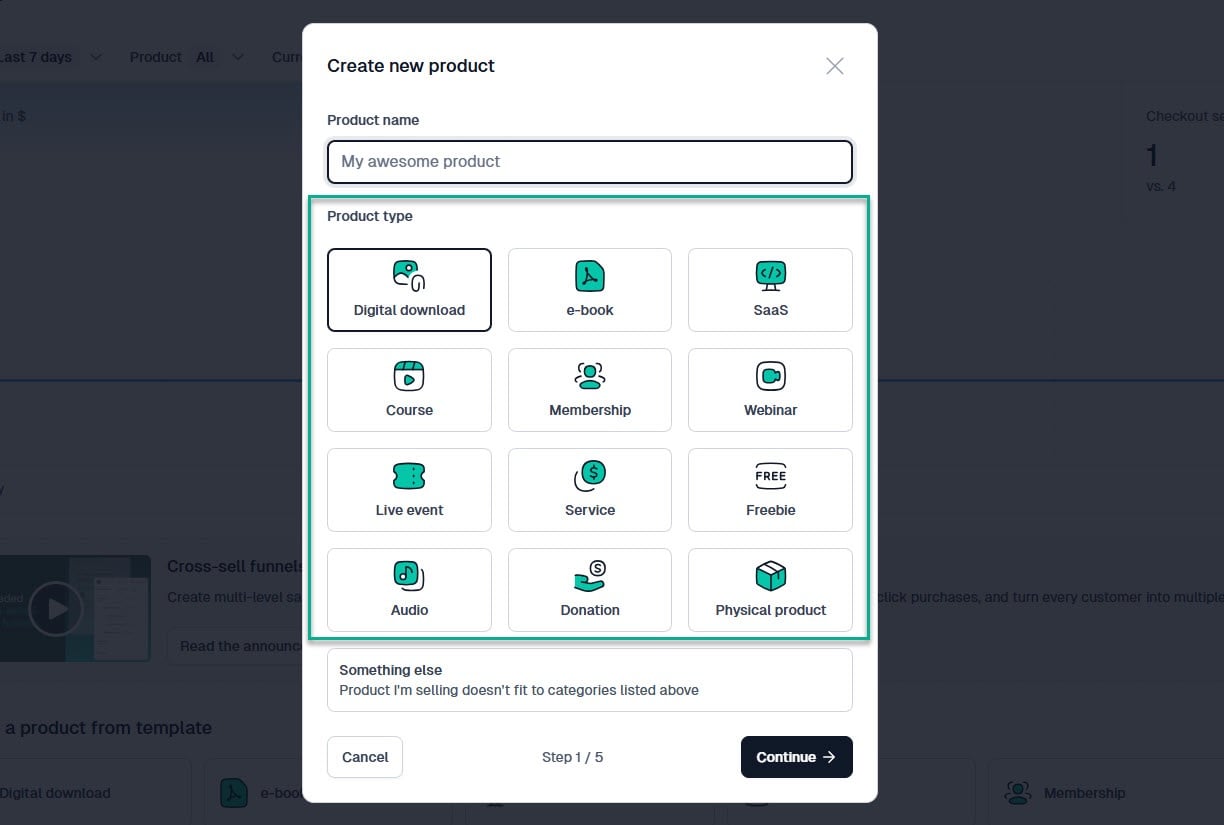
Task: Choose the Membership person icon
Action: pos(590,376)
